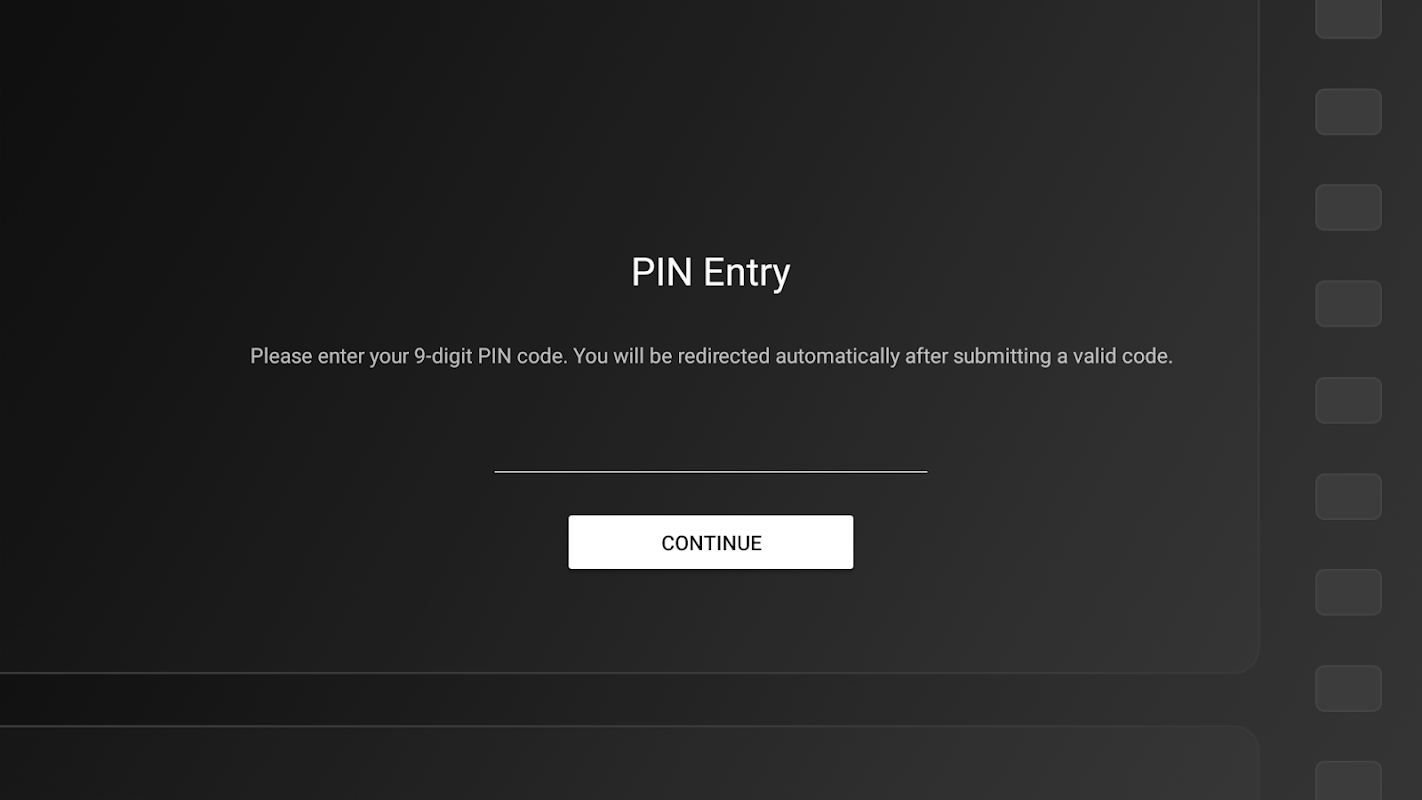Click the topmost partially visible film-strip square
The width and height of the screenshot is (1422, 800).
click(x=1348, y=18)
